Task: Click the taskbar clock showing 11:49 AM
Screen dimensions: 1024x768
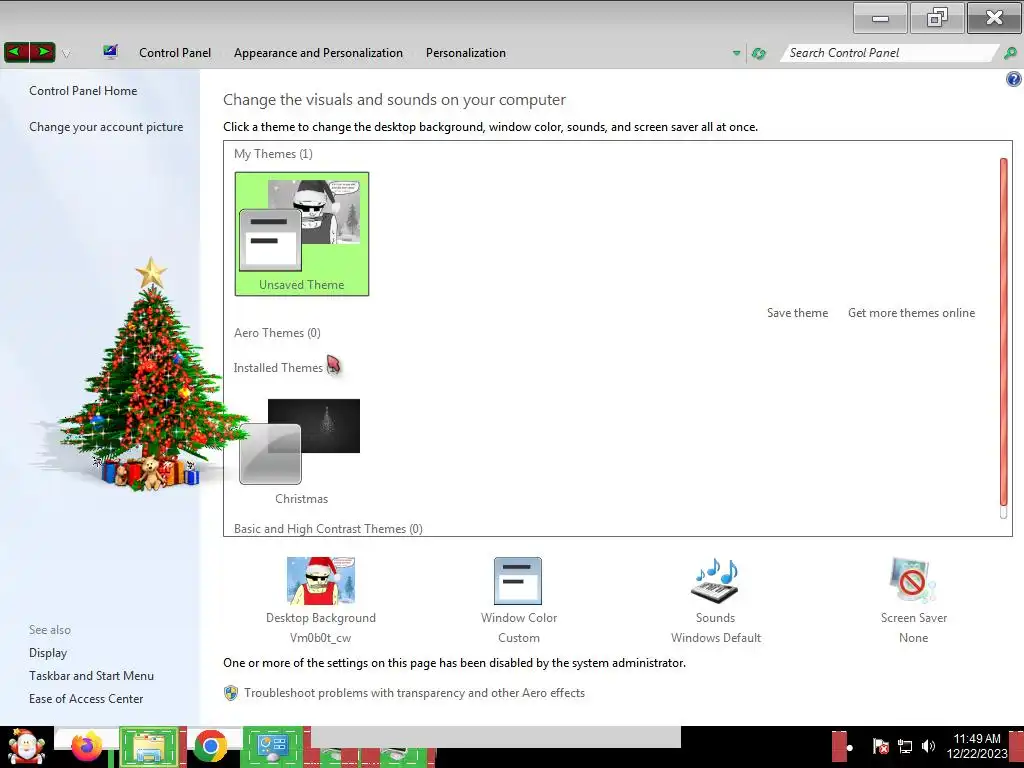Action: (977, 746)
